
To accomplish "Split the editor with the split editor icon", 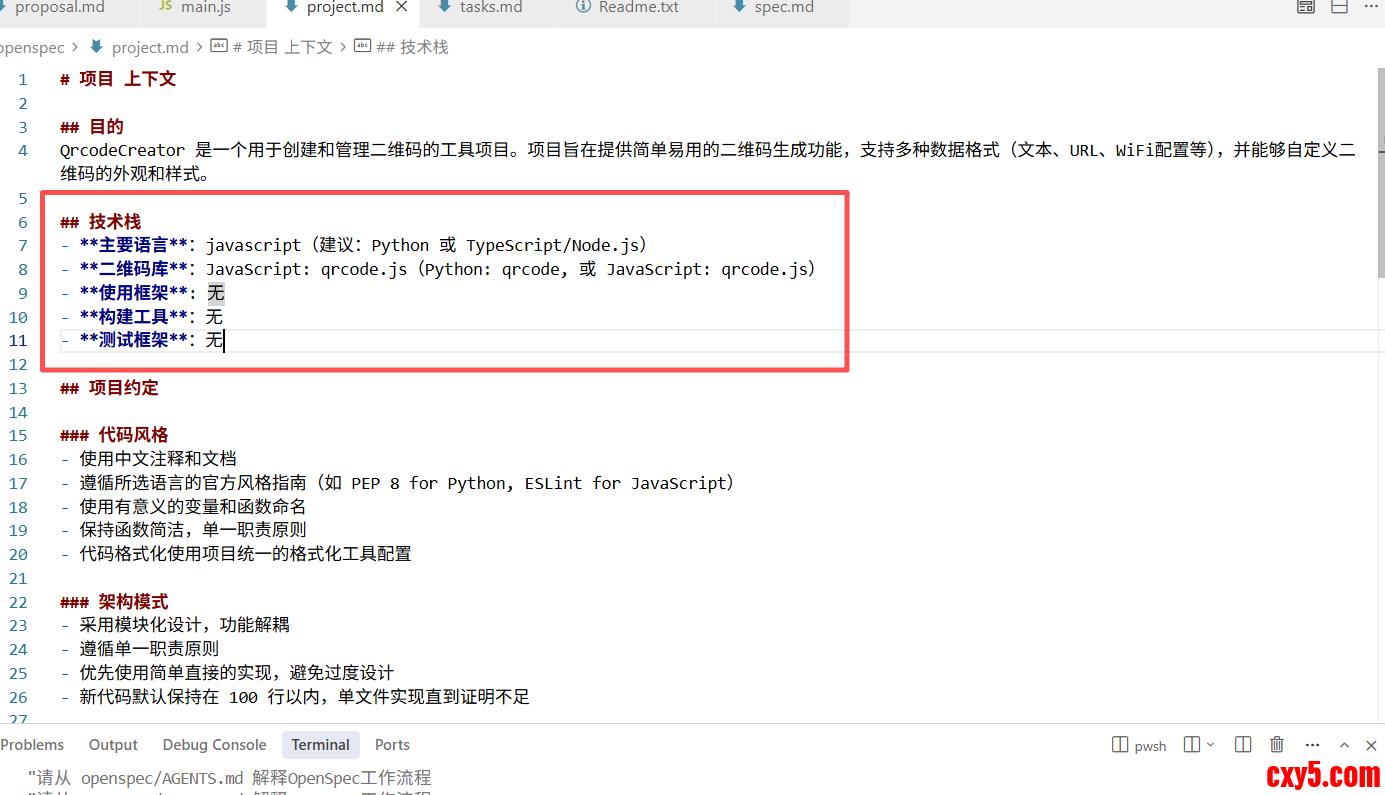I will coord(1339,7).
